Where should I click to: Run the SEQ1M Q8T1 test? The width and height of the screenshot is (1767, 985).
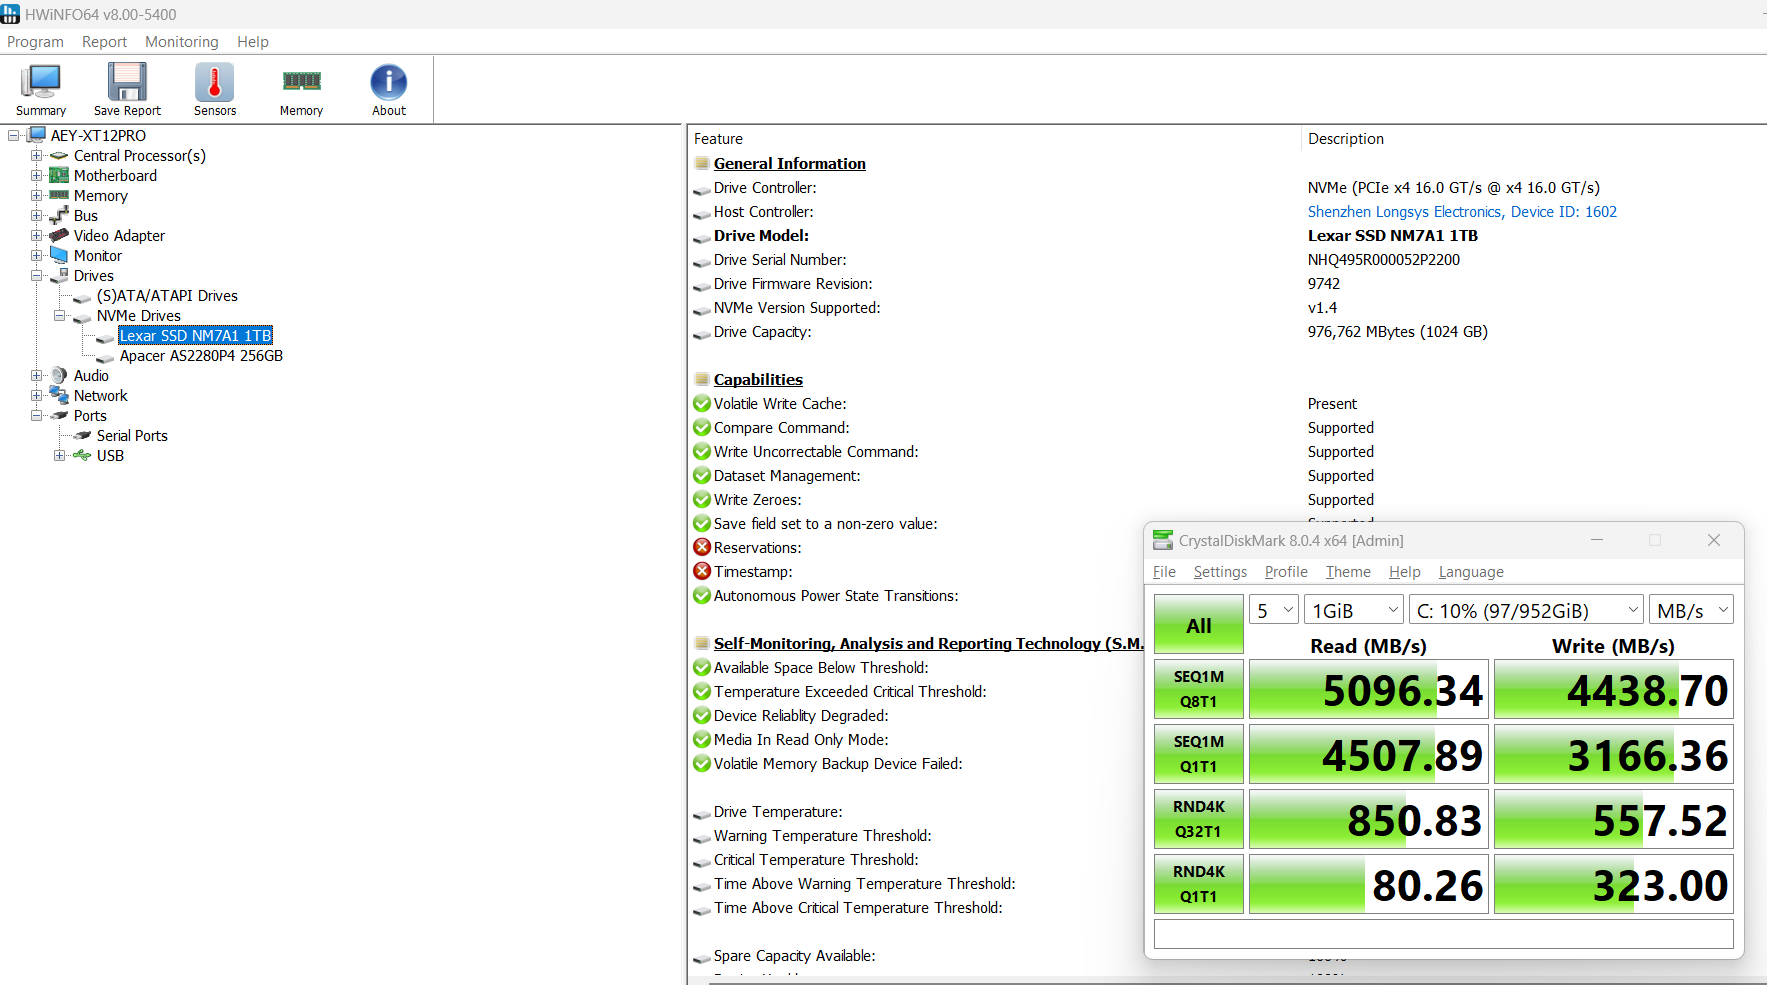coord(1198,689)
